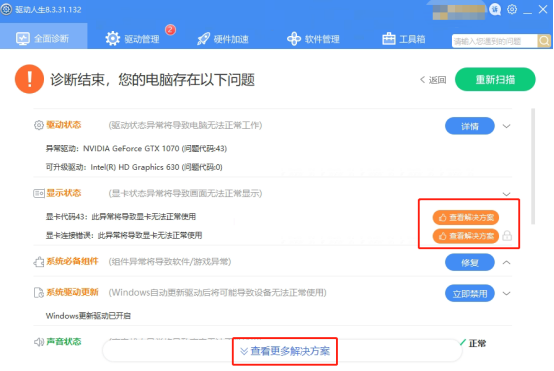Collapse the 驱动状态 section chevron

[x=506, y=126]
